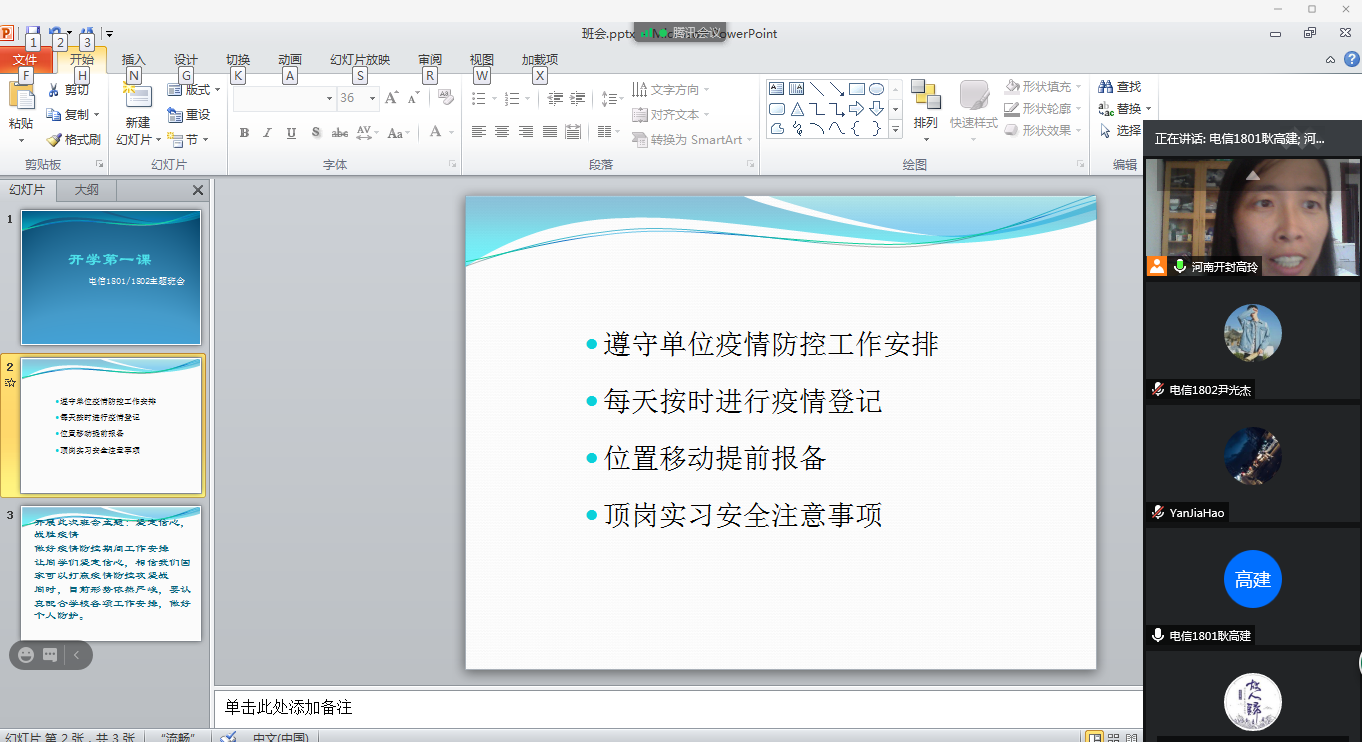This screenshot has width=1362, height=742.
Task: Click the Format Painter (格式刷) icon
Action: click(54, 140)
